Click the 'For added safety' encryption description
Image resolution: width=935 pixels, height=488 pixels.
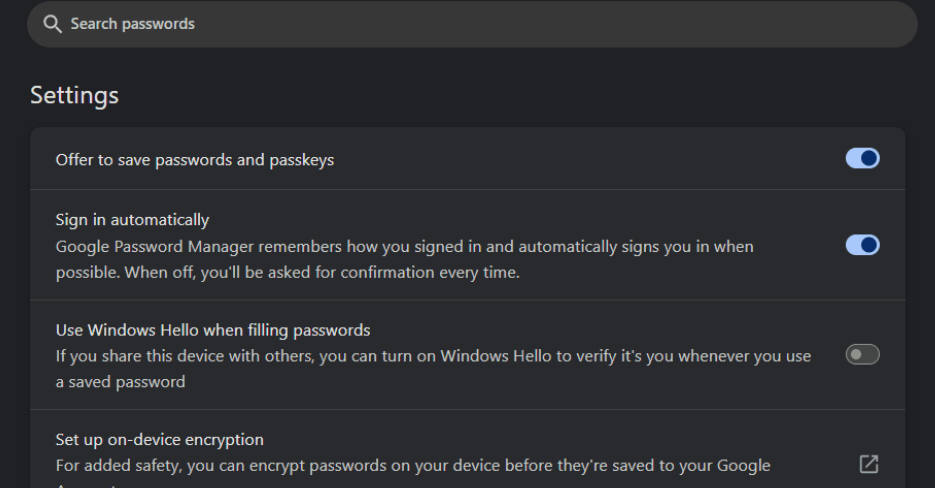coord(412,465)
